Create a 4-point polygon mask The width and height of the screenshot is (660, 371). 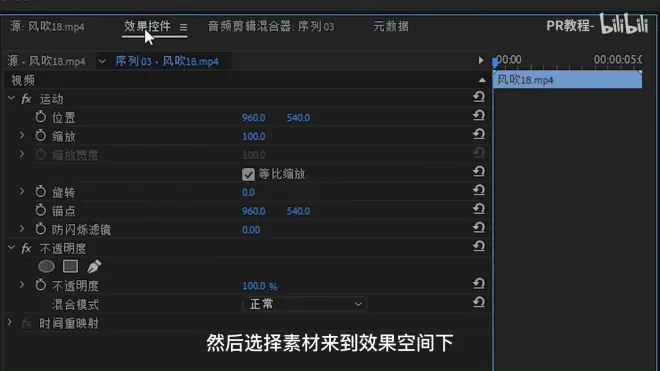70,267
